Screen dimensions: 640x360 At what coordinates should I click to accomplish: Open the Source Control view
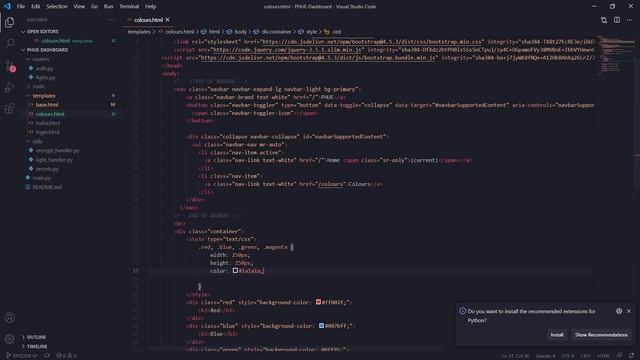click(9, 65)
